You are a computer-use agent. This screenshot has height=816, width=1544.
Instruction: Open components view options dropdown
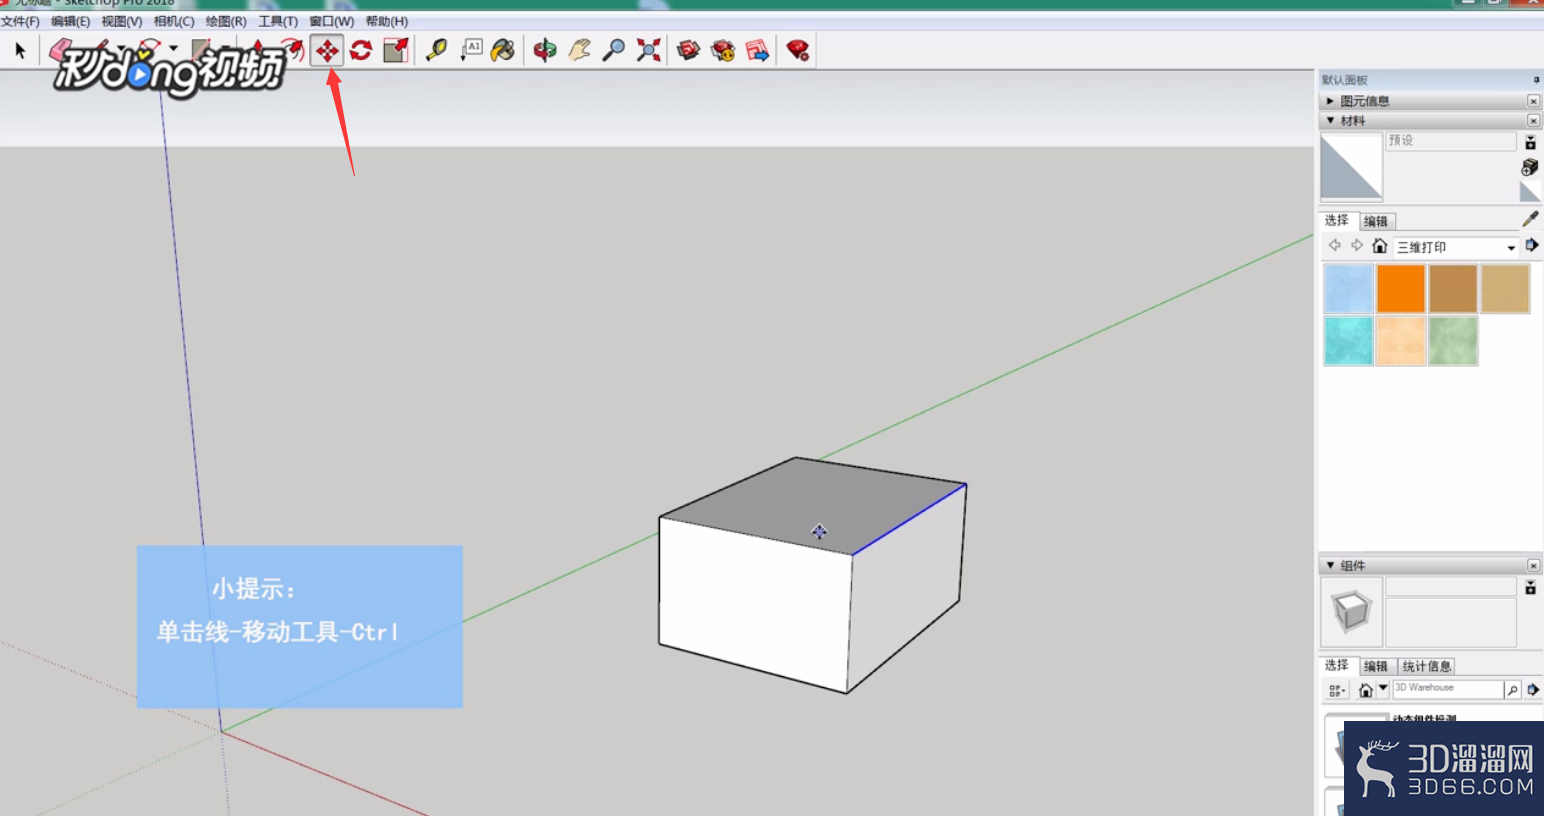pos(1337,690)
